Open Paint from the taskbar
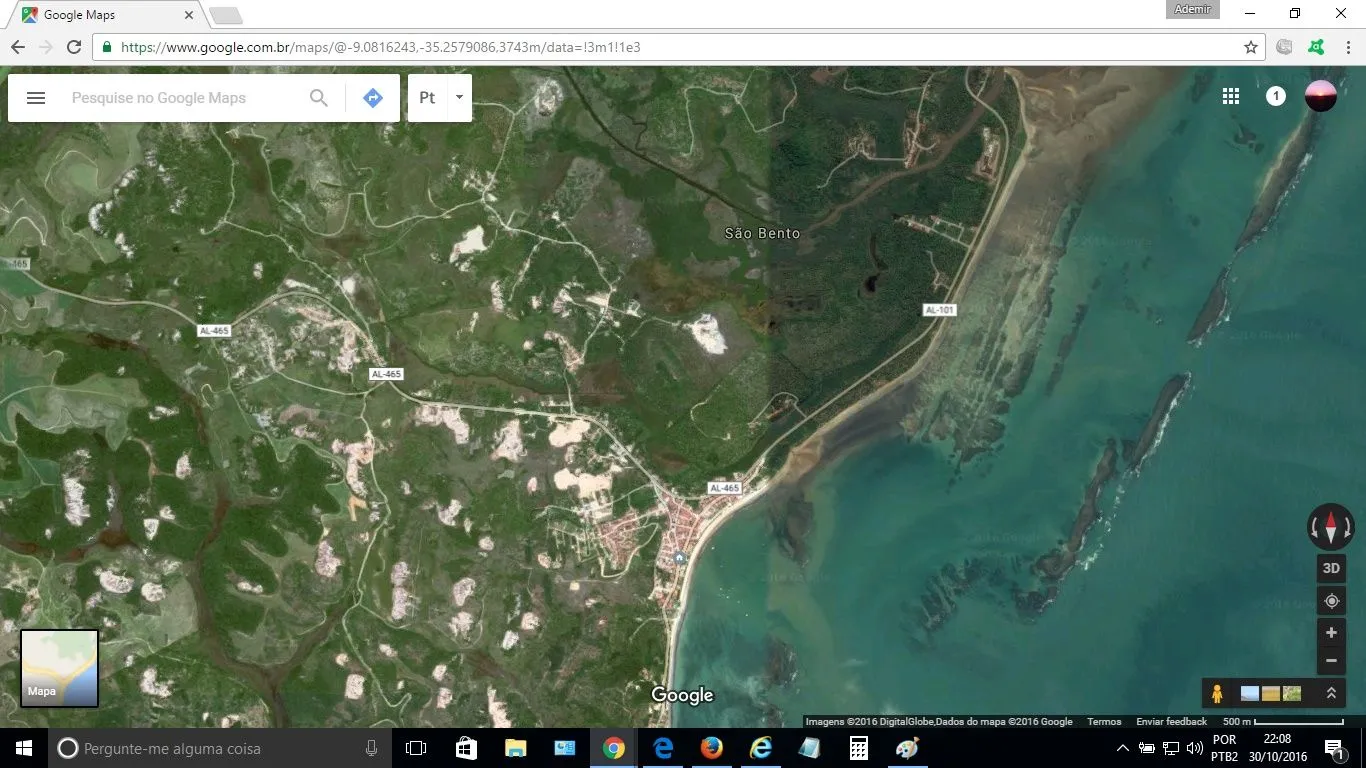The height and width of the screenshot is (768, 1366). tap(907, 748)
